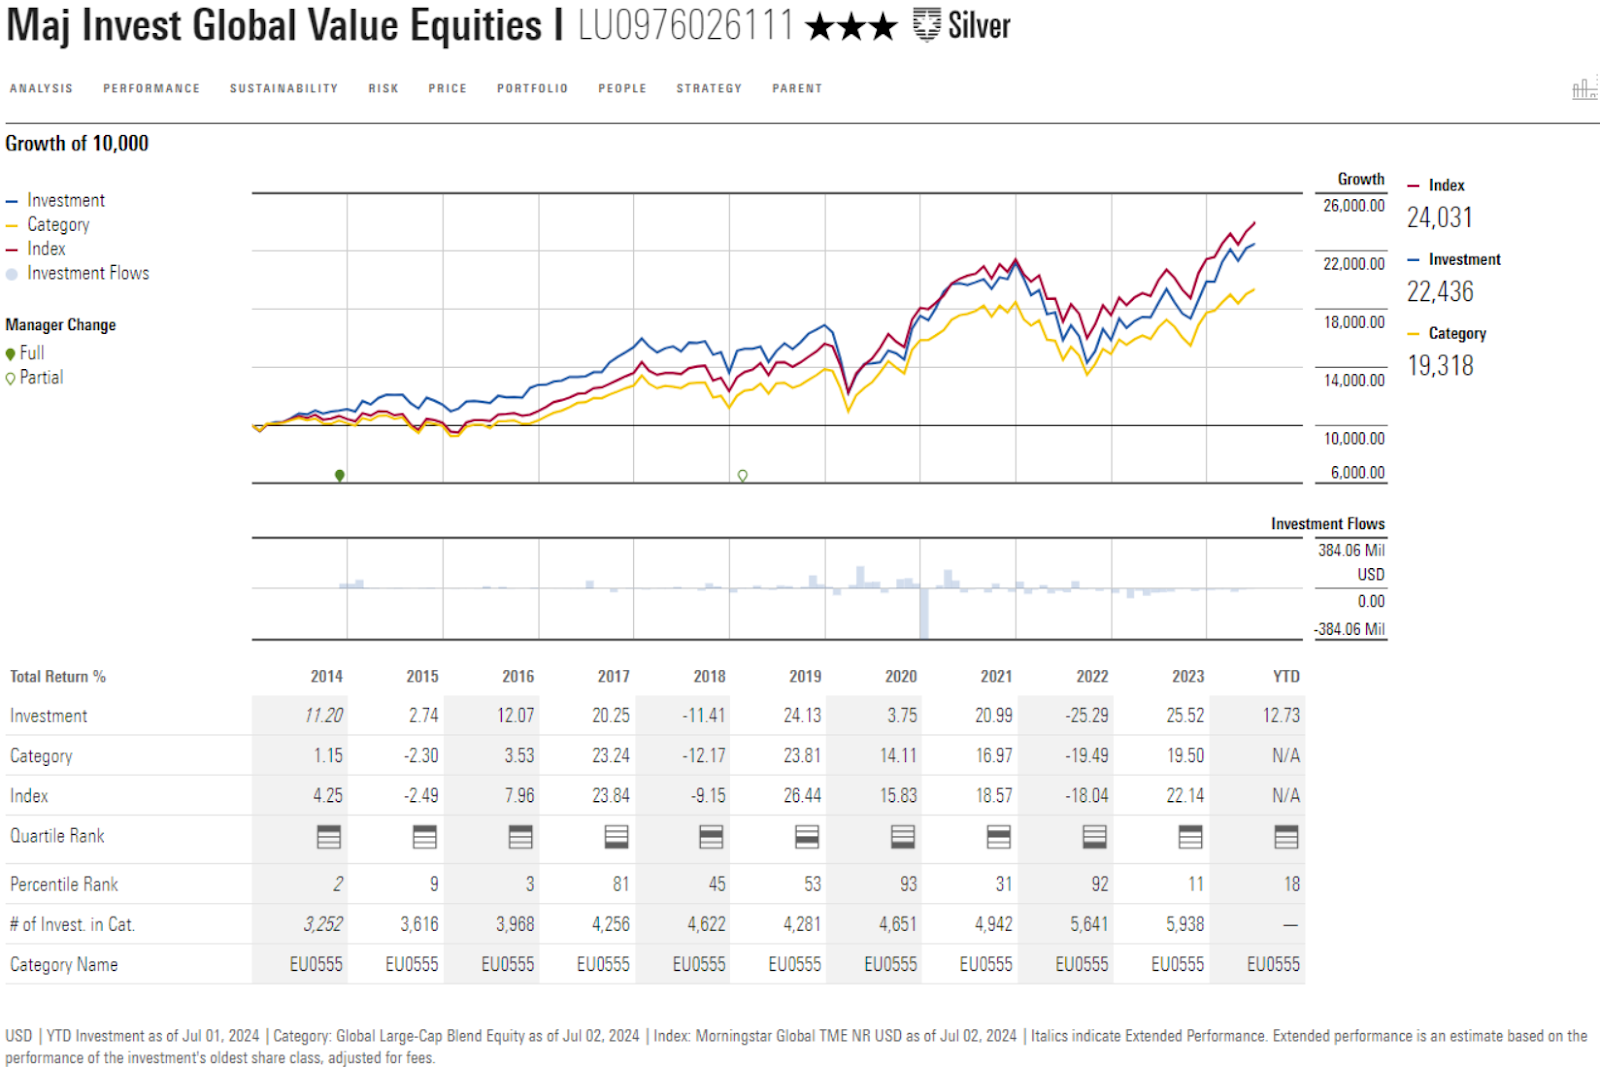Click 2023 number of investments 5,938
1600x1068 pixels.
1185,925
